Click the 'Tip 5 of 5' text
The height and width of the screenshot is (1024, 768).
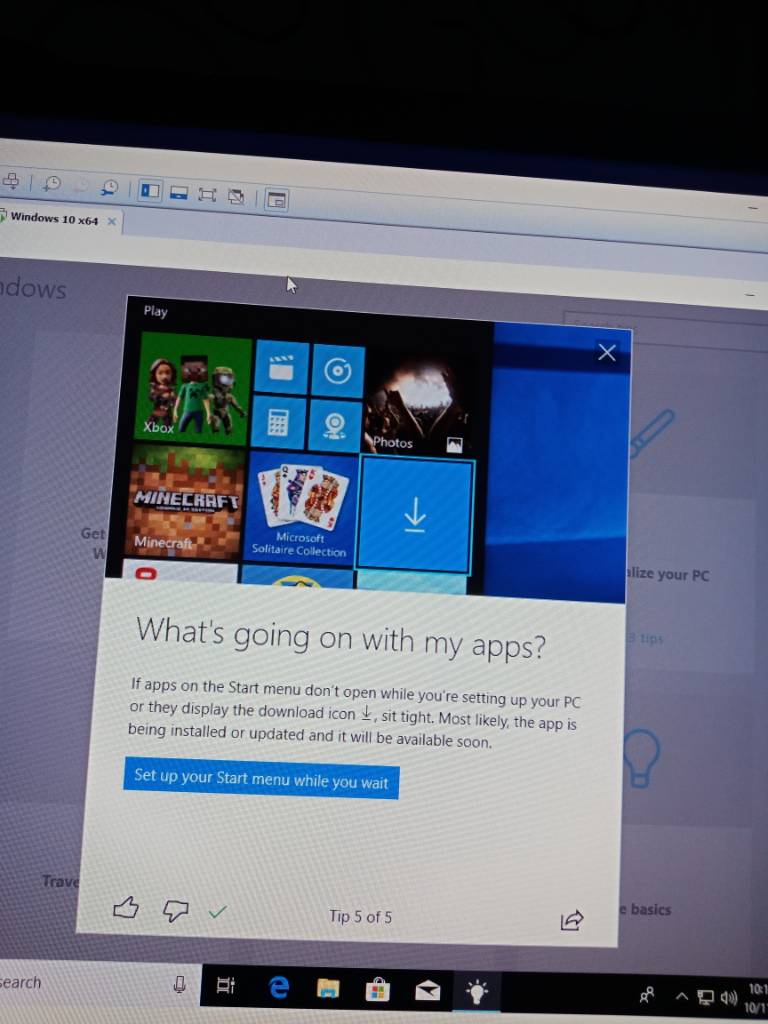tap(360, 917)
